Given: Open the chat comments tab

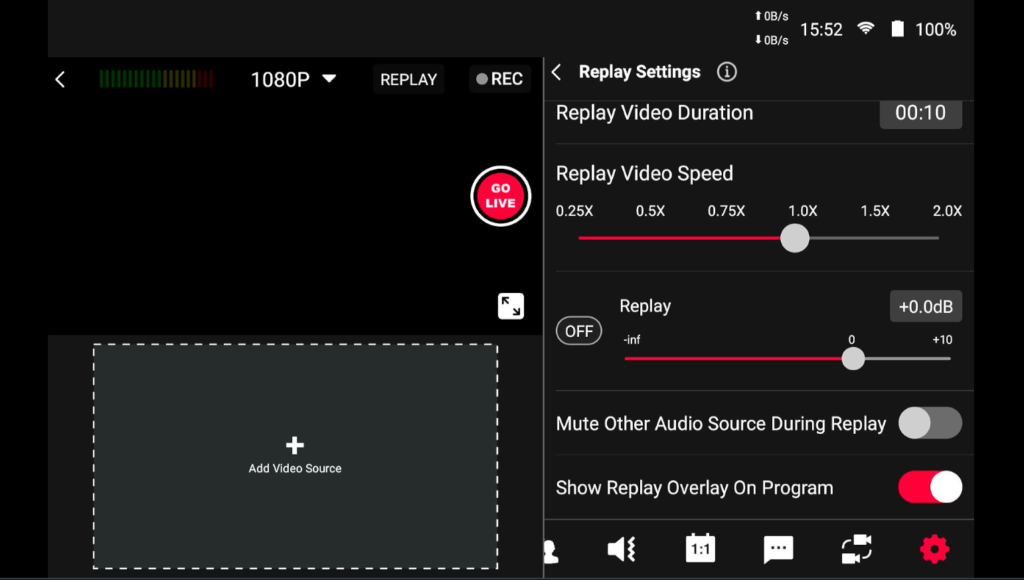Looking at the screenshot, I should (x=778, y=549).
